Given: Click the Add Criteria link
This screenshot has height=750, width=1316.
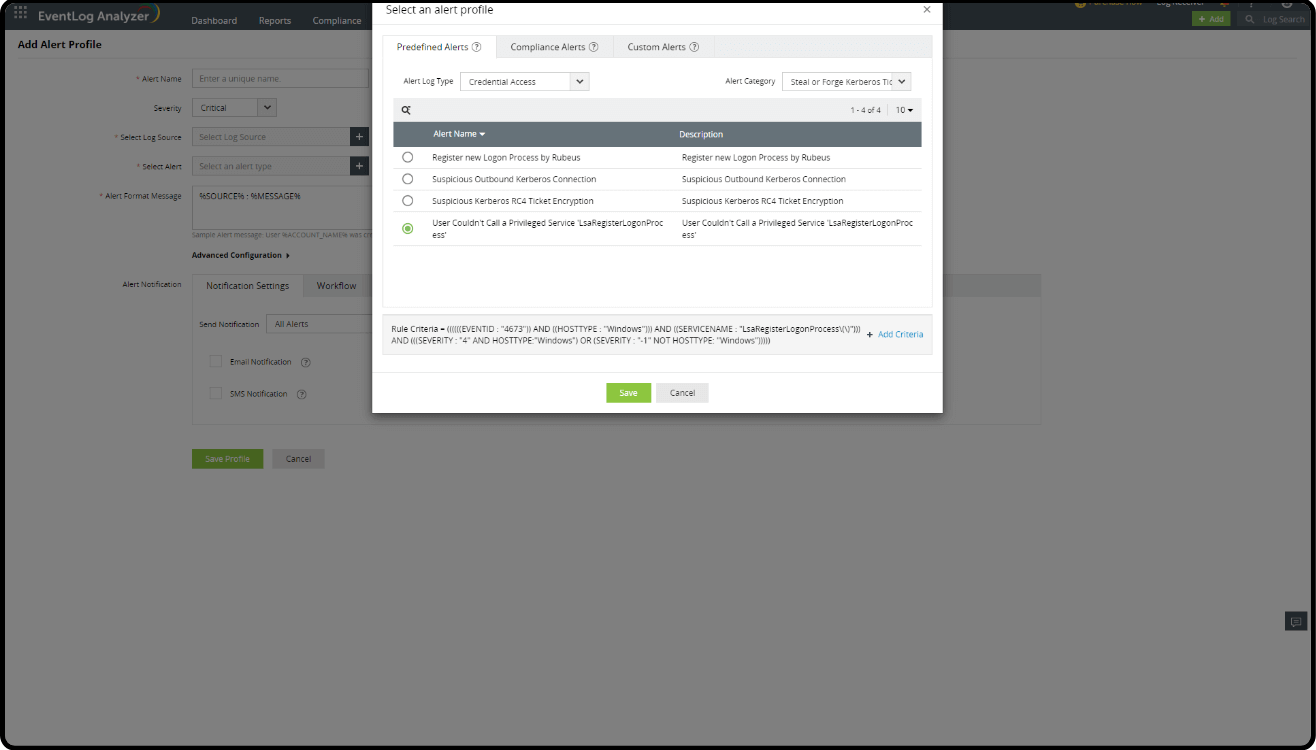Looking at the screenshot, I should click(900, 334).
